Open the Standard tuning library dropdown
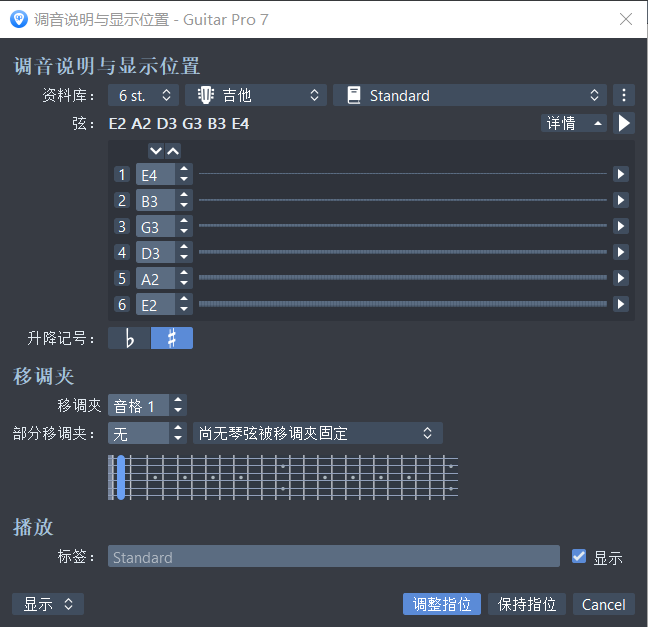 point(470,95)
